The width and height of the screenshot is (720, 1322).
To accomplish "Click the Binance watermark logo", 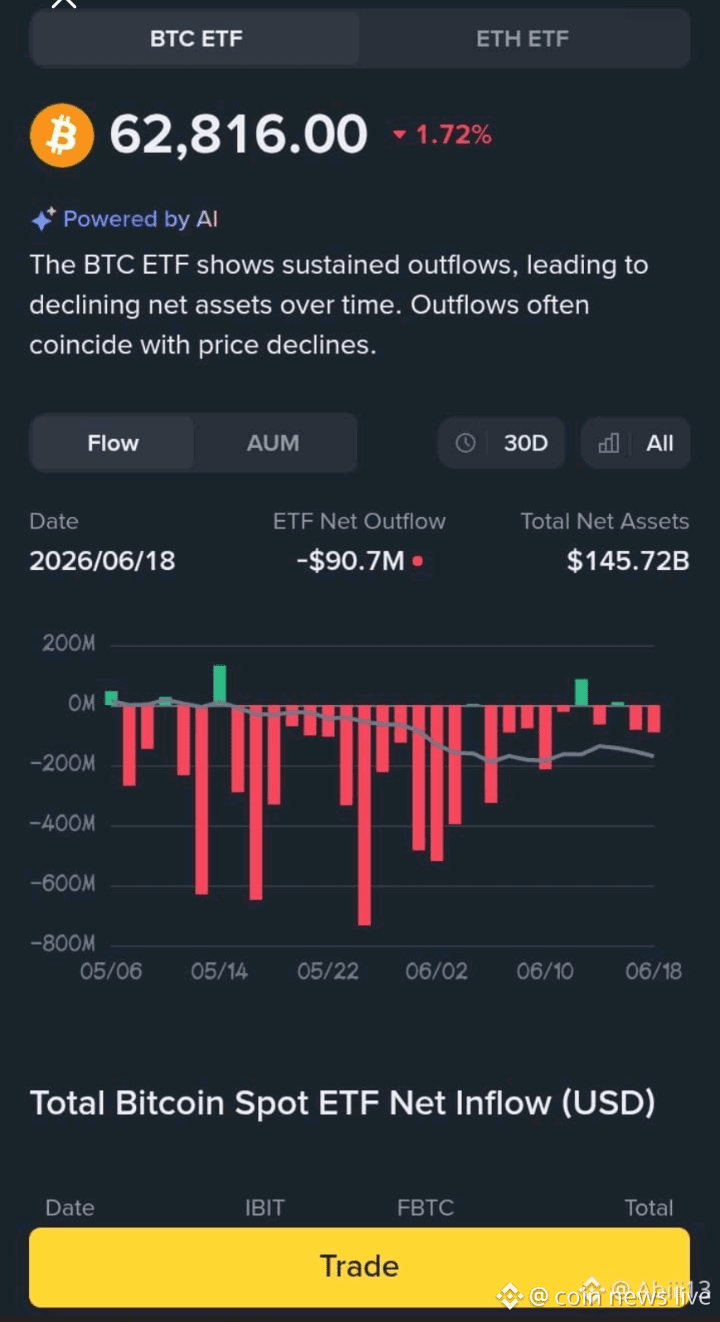I will (x=510, y=1296).
